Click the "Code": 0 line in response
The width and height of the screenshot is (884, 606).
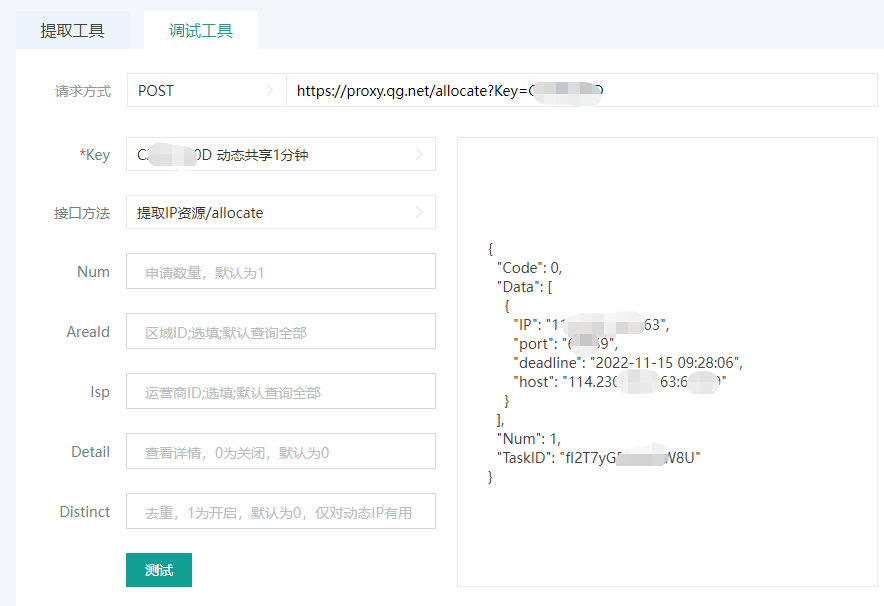(x=530, y=267)
